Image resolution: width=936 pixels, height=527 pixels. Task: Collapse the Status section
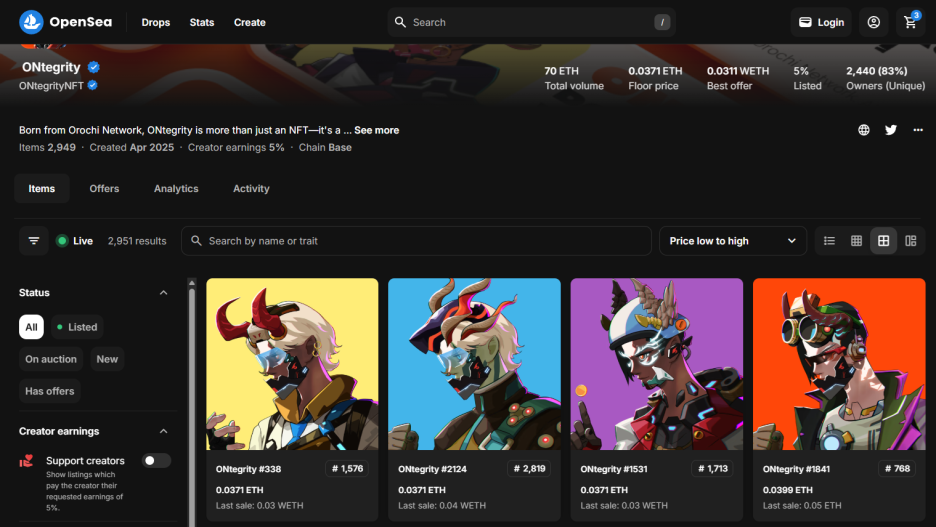click(164, 292)
